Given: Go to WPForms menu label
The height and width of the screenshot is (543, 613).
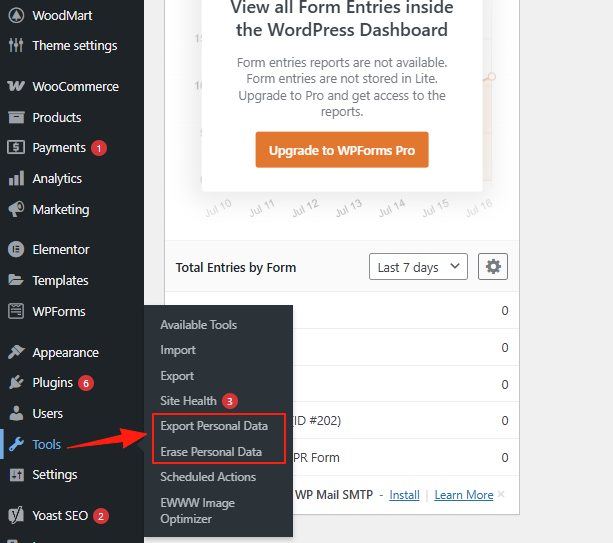Looking at the screenshot, I should [59, 312].
